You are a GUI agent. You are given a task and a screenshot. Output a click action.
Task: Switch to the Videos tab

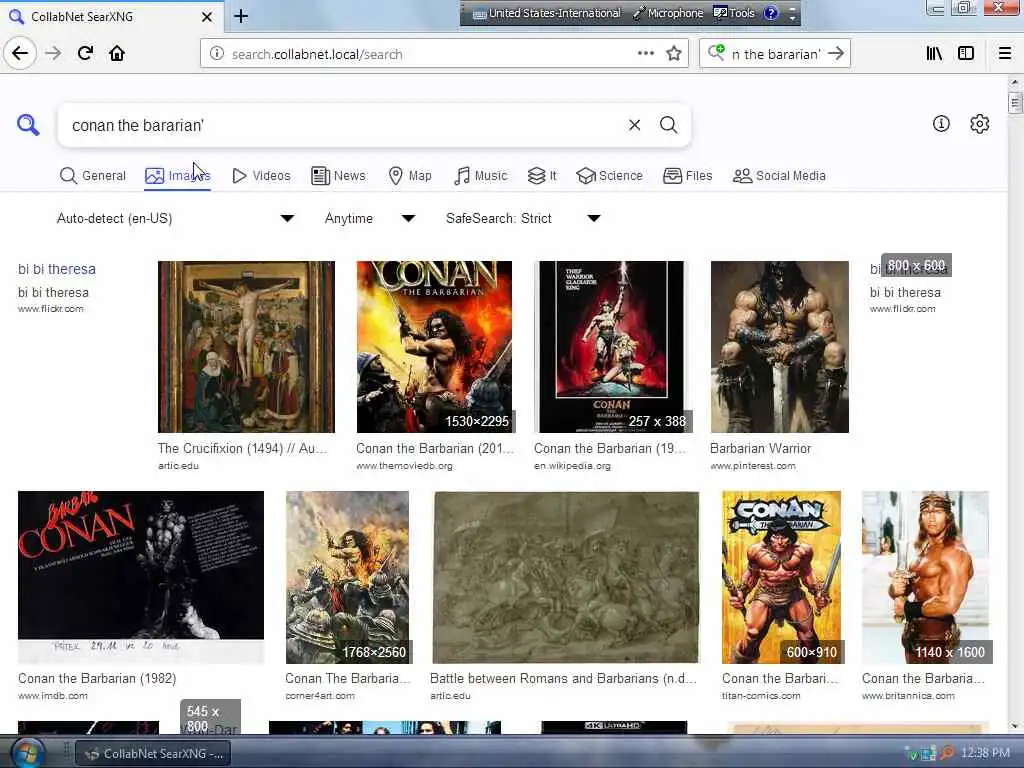tap(261, 176)
